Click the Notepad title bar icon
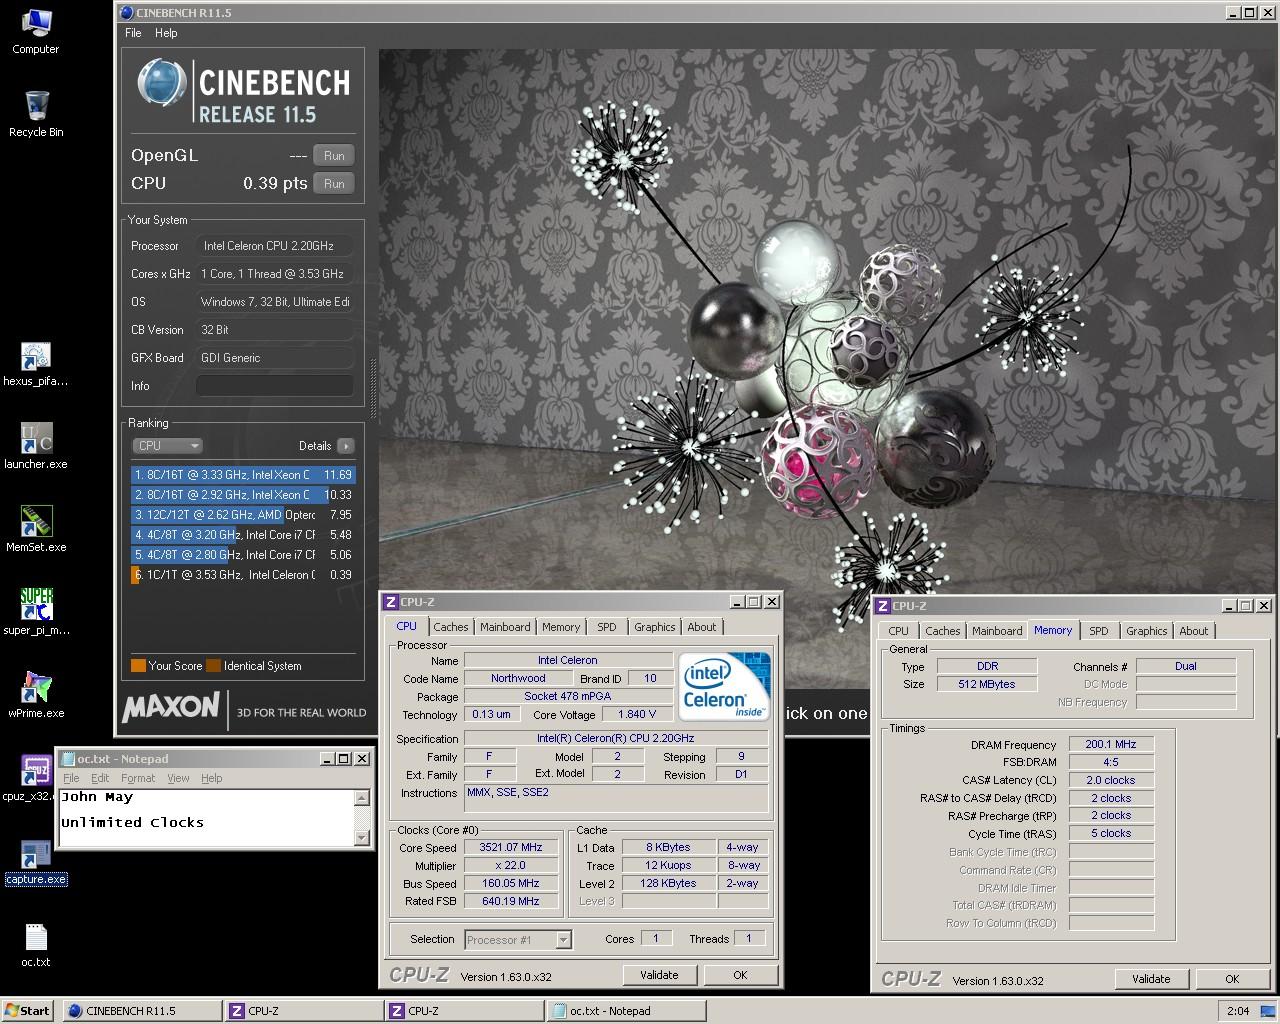This screenshot has width=1280, height=1024. tap(69, 759)
